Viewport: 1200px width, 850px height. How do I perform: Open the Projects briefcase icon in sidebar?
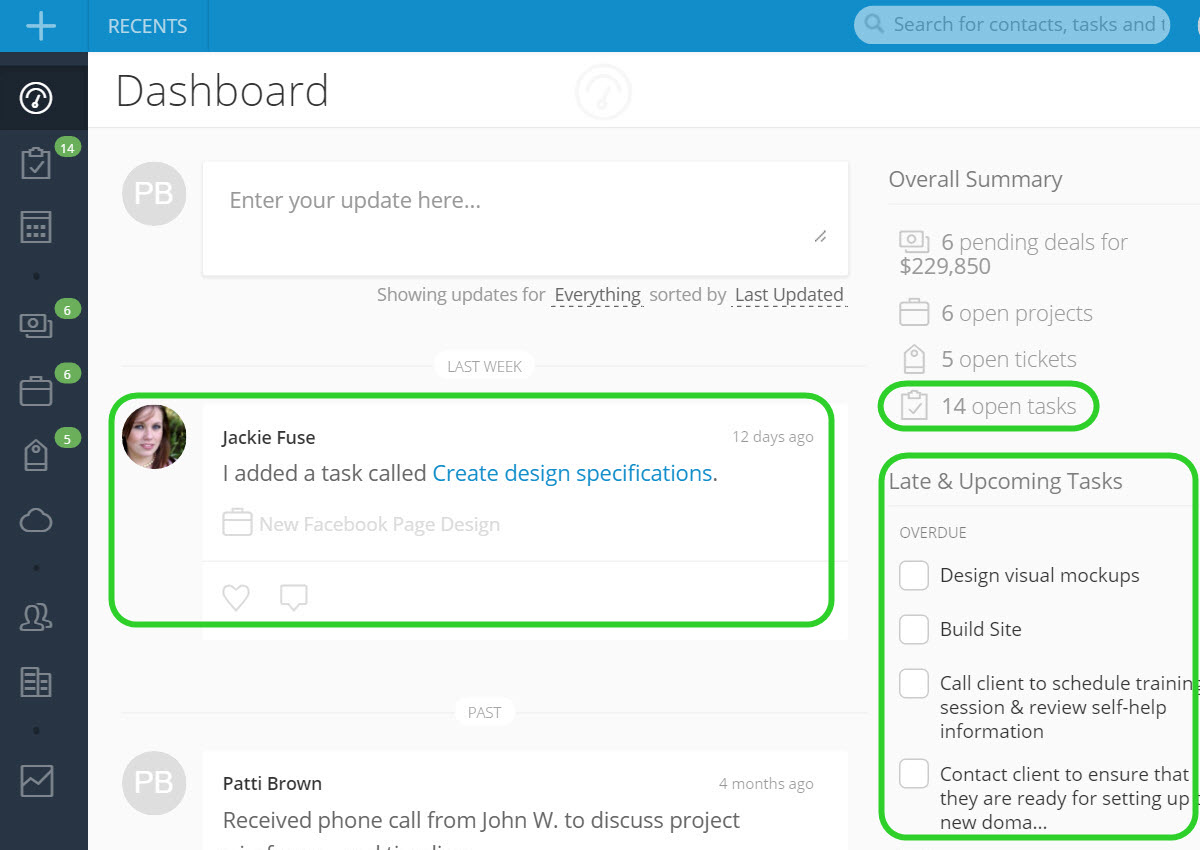tap(36, 391)
